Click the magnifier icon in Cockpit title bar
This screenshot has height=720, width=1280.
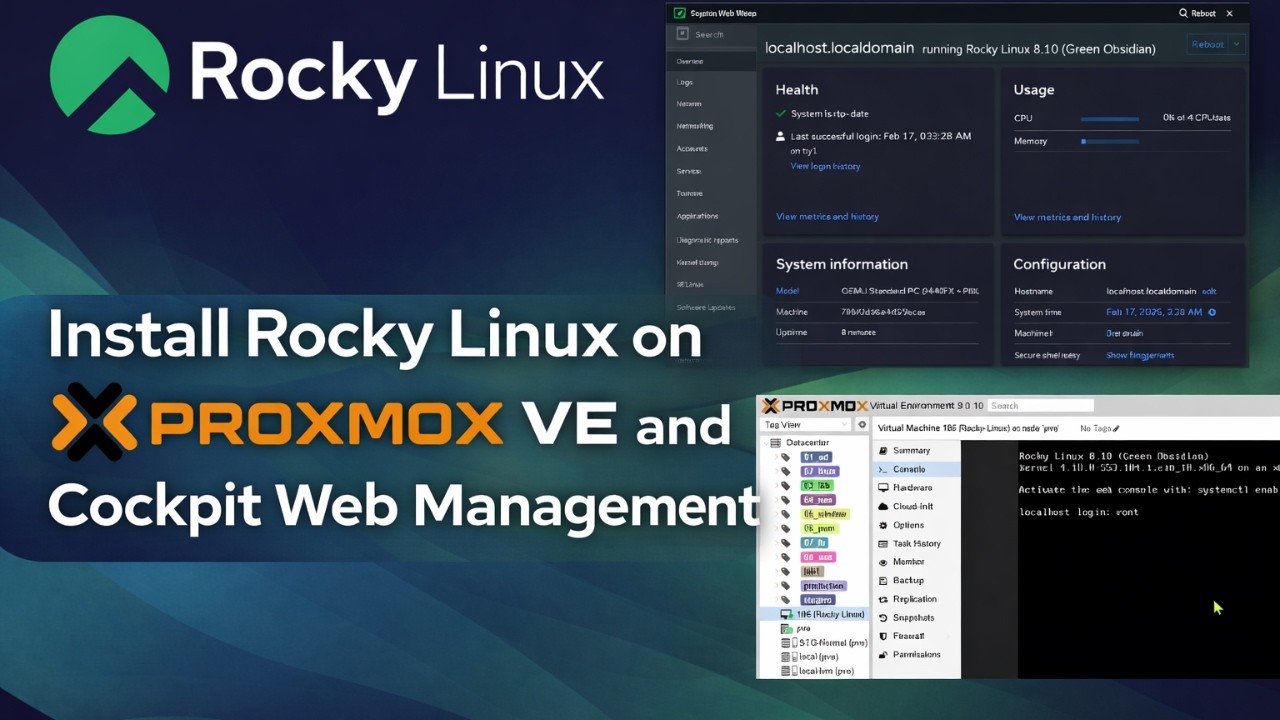[x=1184, y=13]
